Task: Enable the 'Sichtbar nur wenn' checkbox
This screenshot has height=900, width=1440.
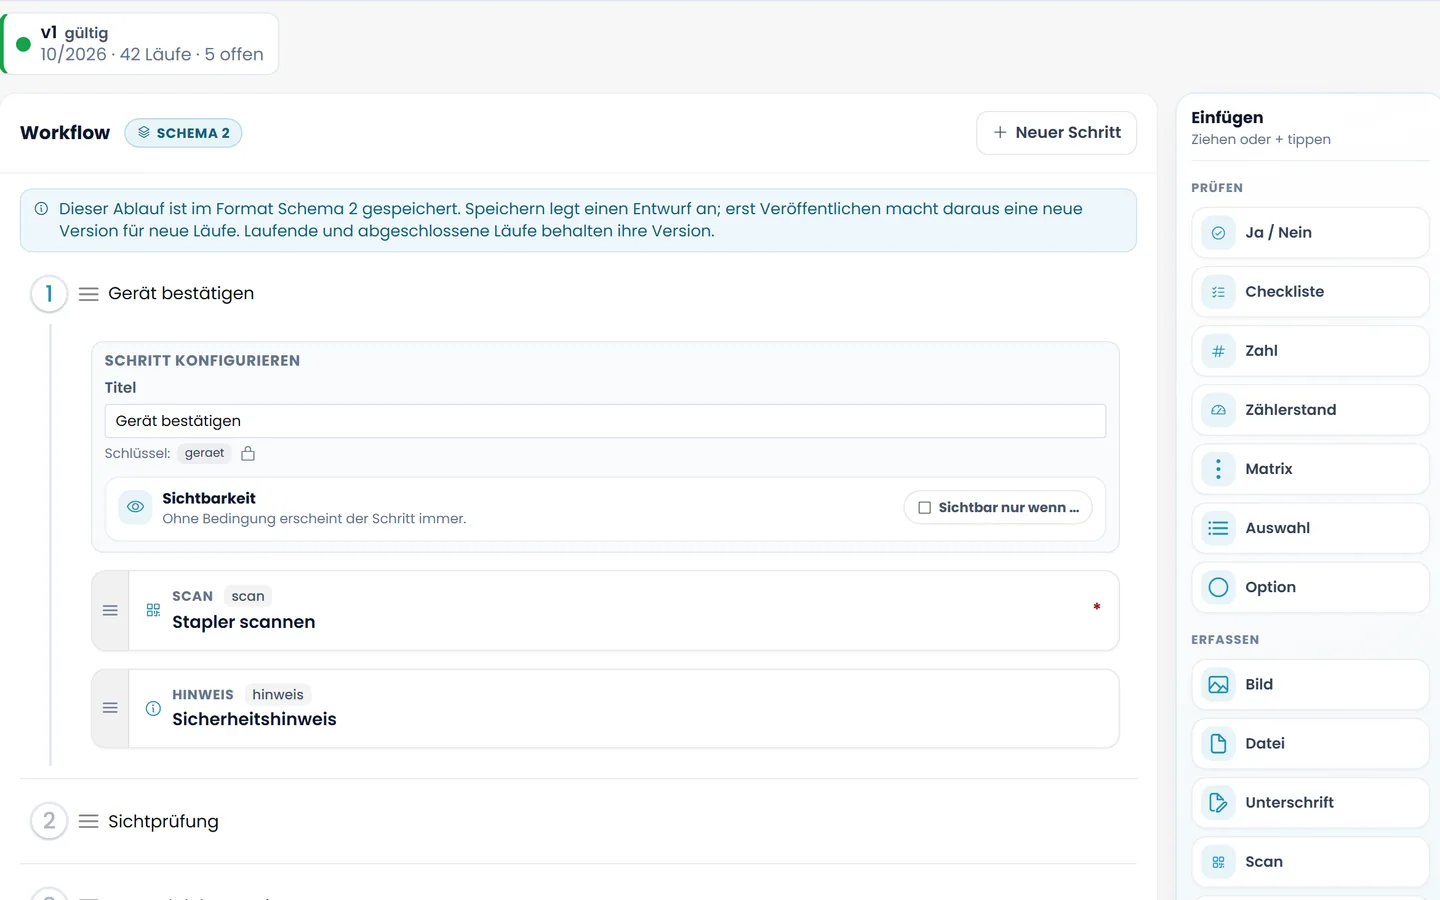Action: 924,508
